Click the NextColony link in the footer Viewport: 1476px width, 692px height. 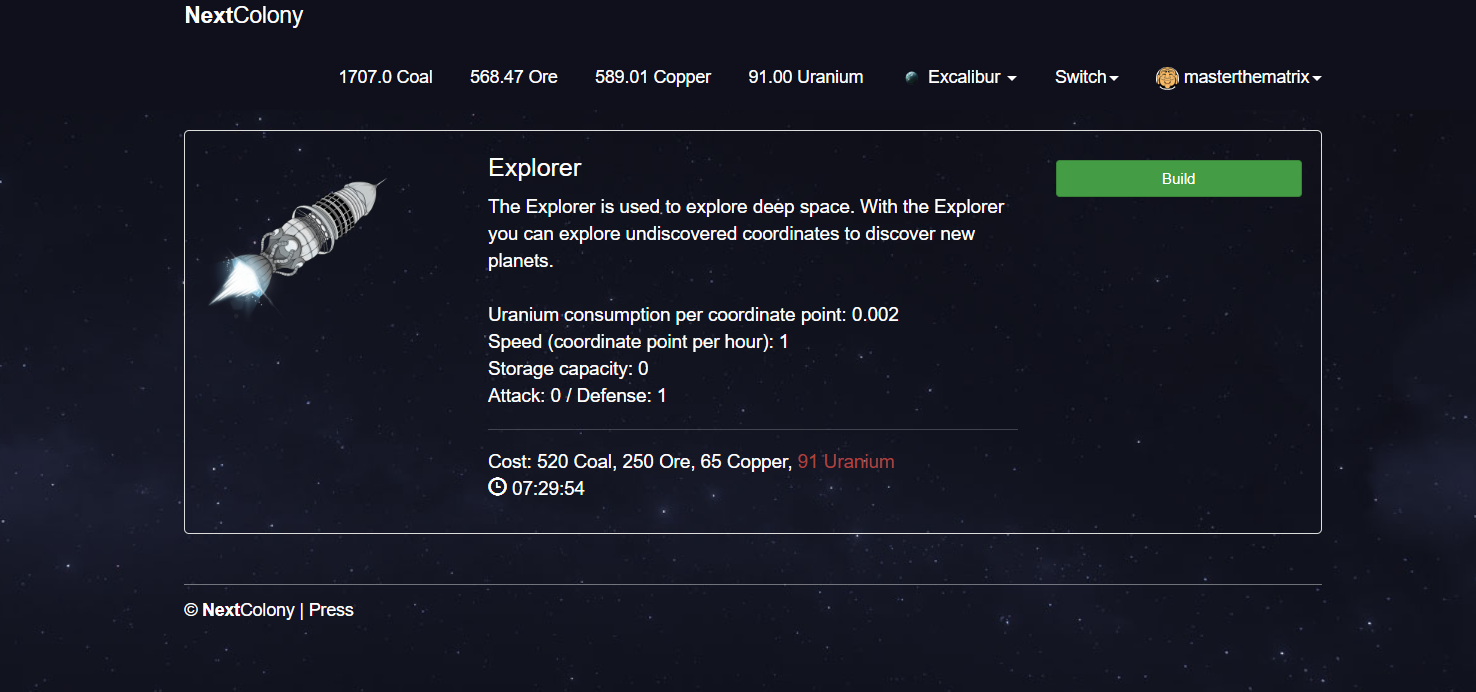click(x=248, y=610)
